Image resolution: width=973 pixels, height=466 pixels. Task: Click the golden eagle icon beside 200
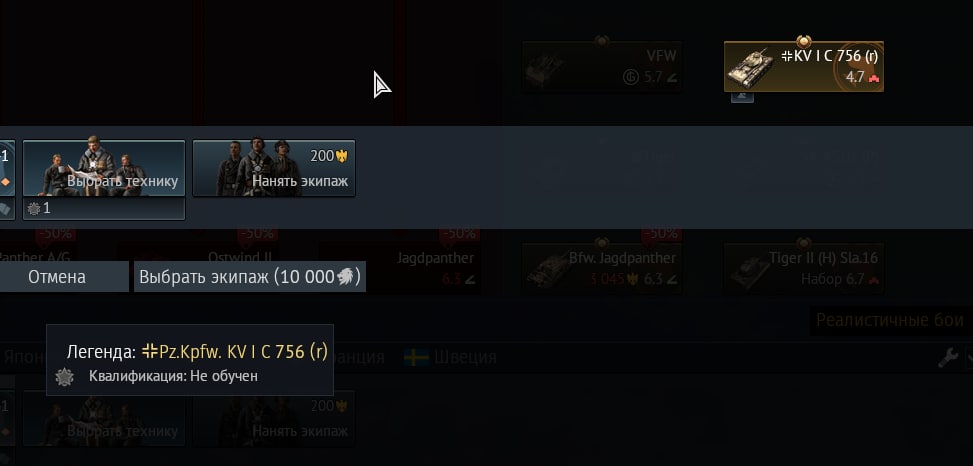[x=341, y=156]
